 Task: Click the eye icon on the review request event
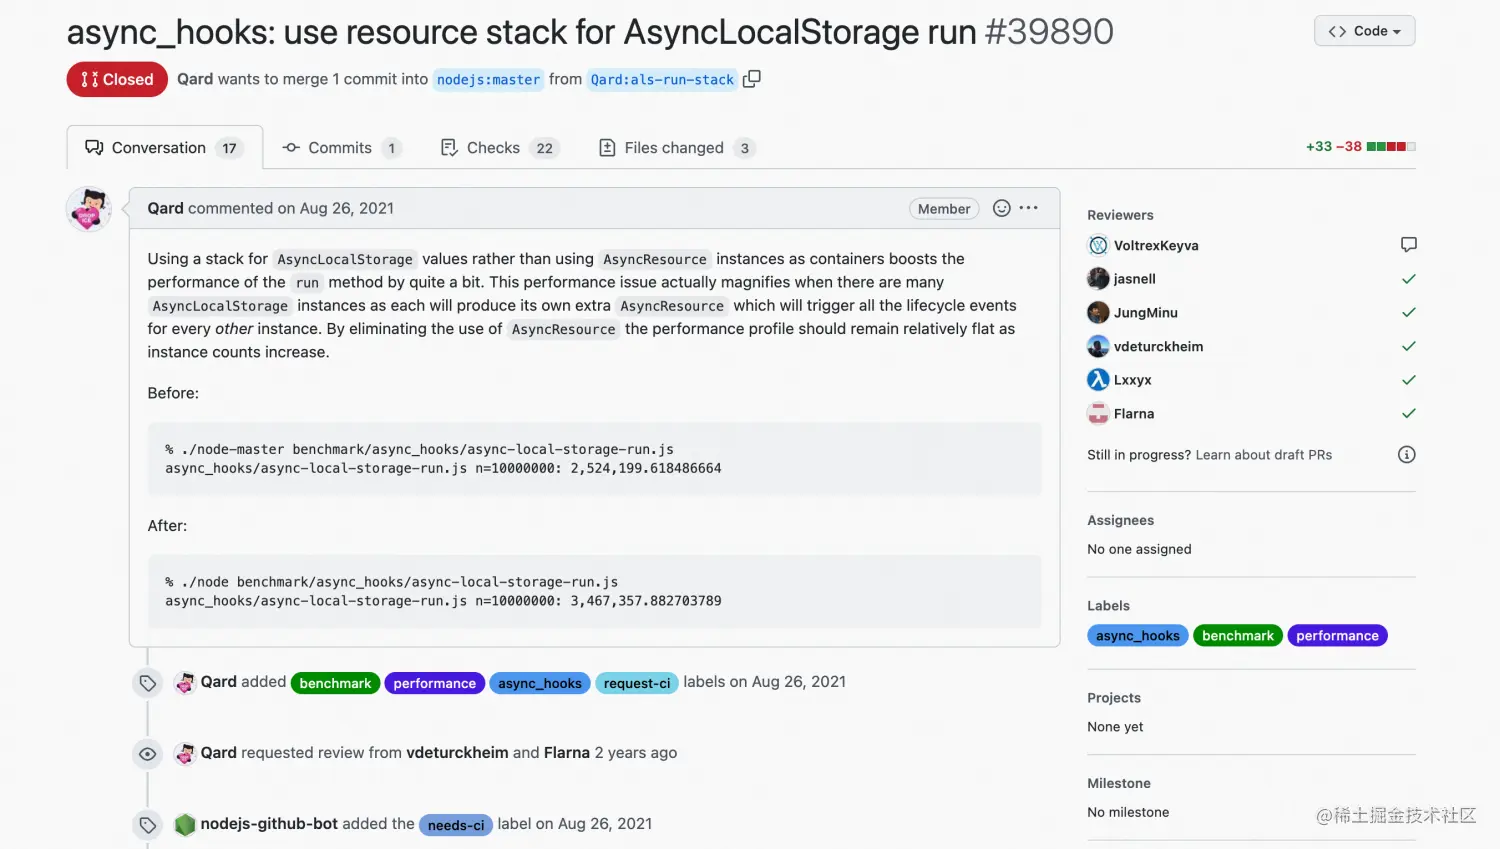(x=147, y=754)
